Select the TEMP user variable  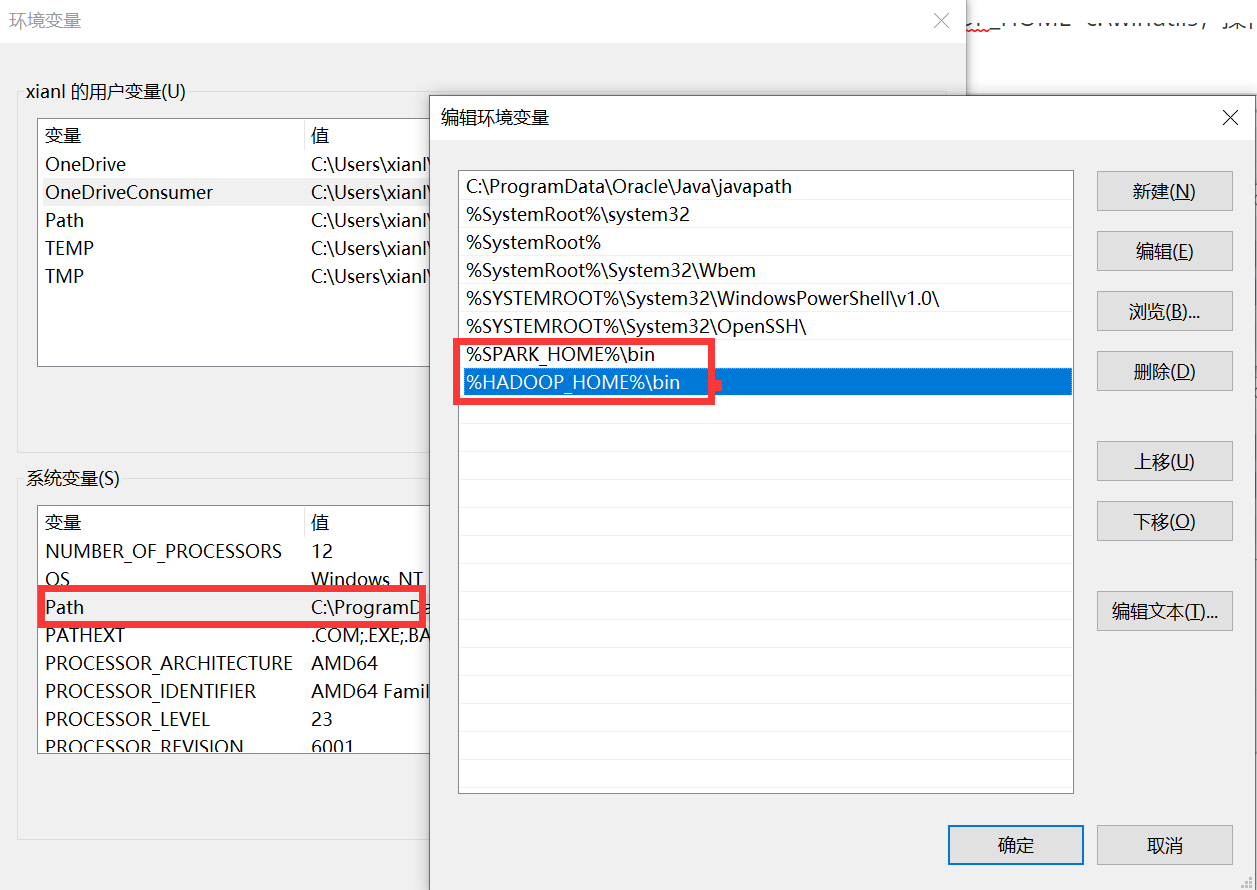233,248
